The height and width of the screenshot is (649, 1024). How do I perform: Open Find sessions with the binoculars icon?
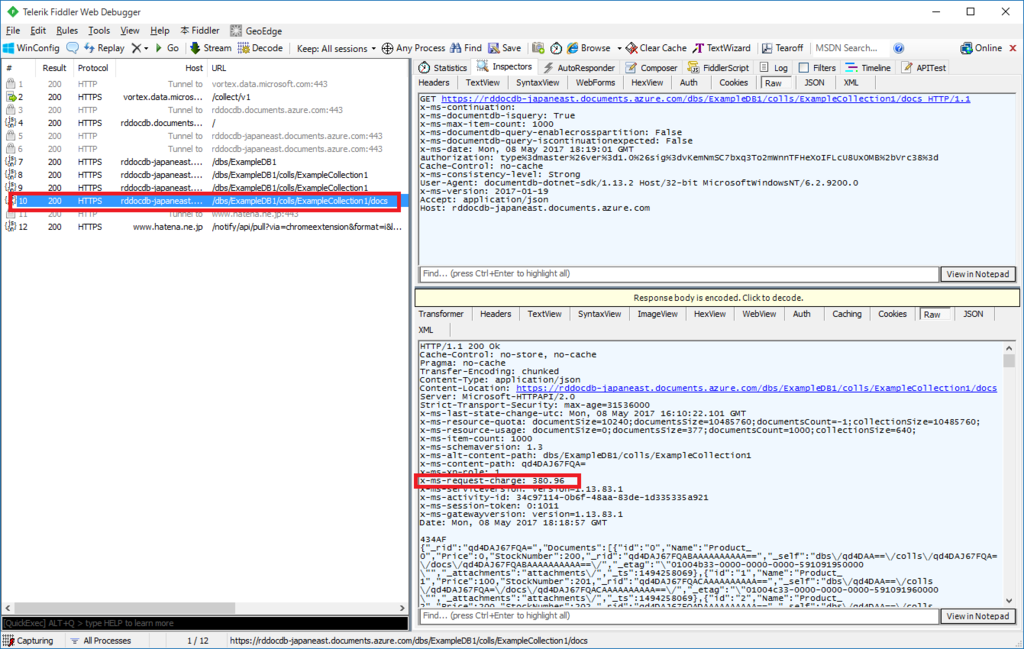click(x=466, y=48)
